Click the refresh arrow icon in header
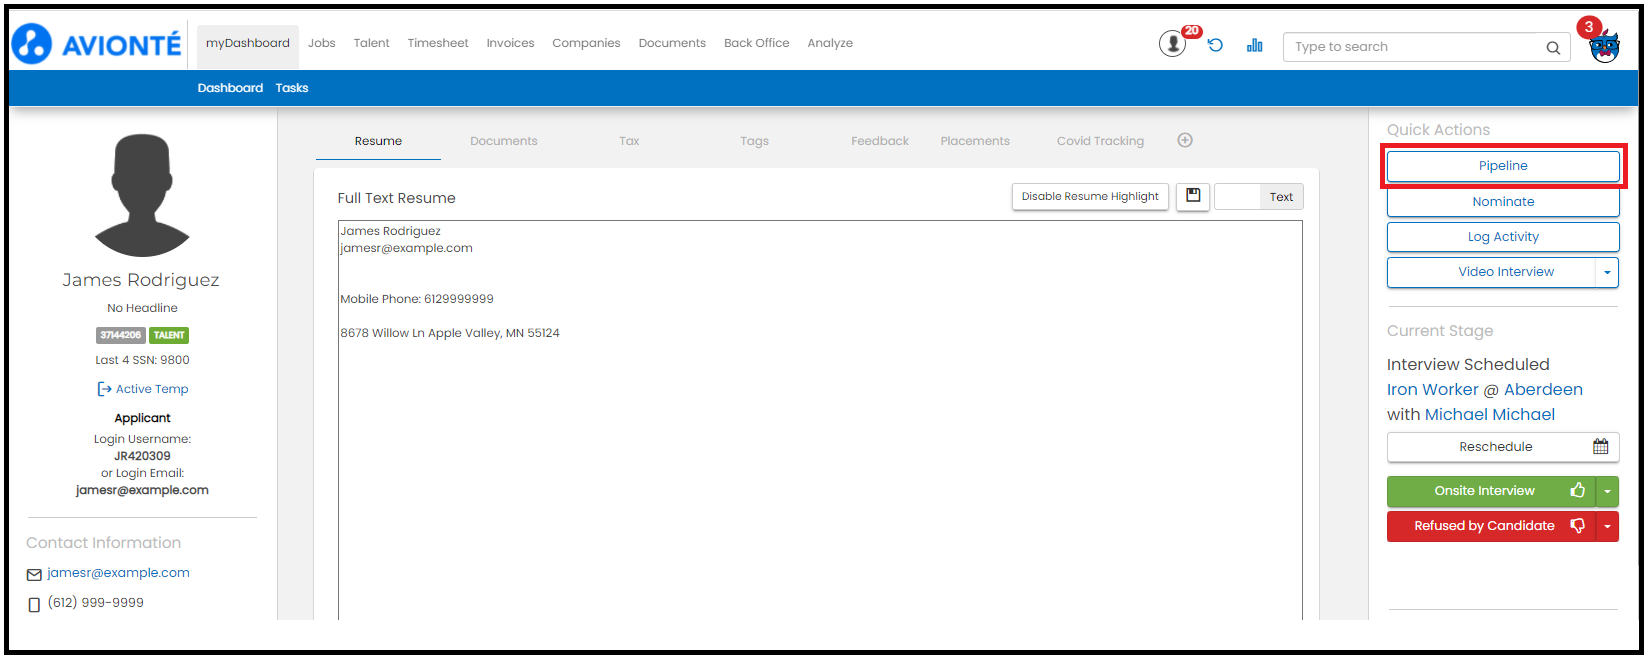 point(1215,45)
